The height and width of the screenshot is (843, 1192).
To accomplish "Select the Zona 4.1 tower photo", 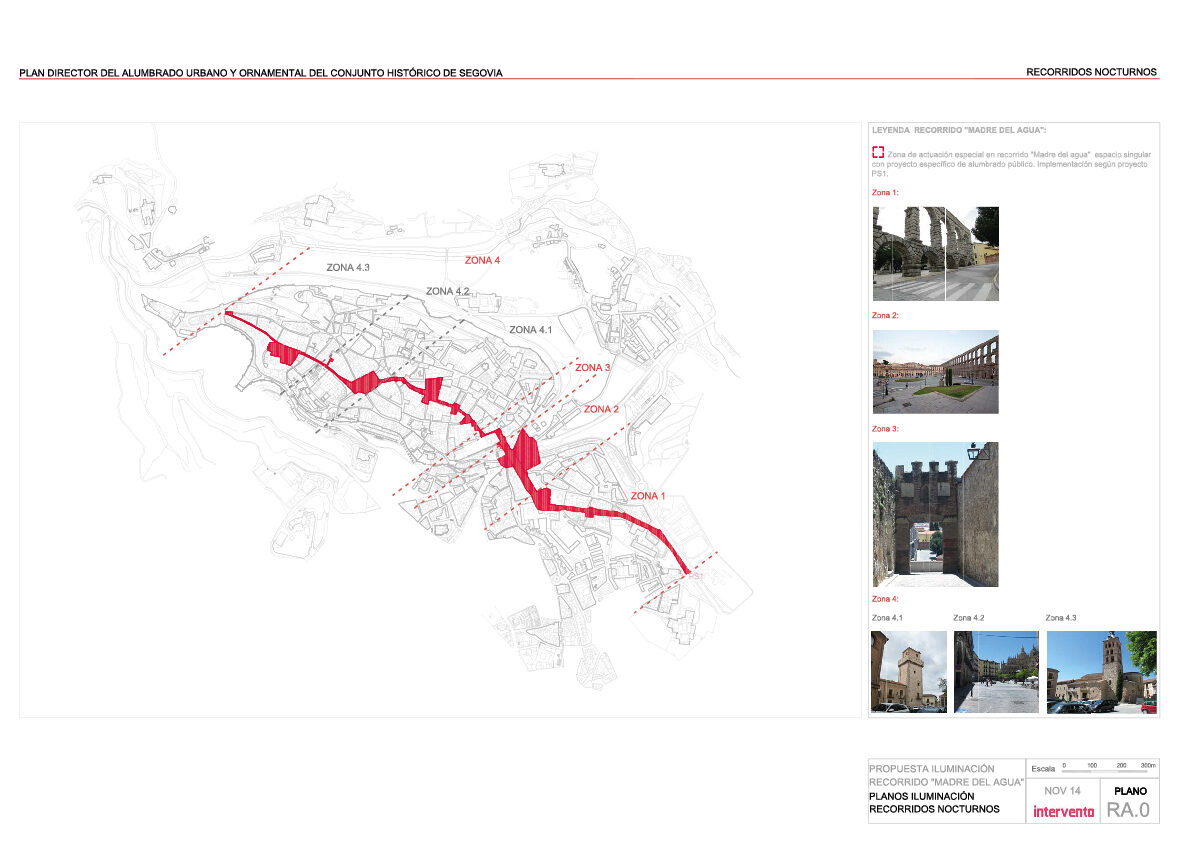I will 908,671.
